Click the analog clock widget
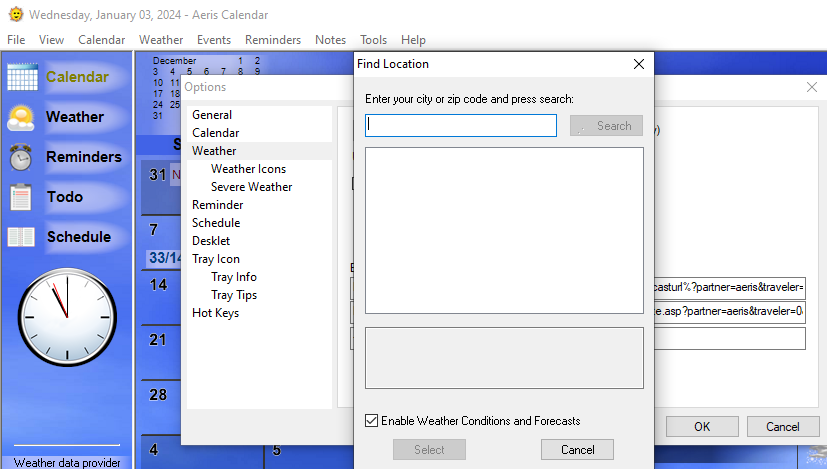The height and width of the screenshot is (469, 827). (67, 317)
